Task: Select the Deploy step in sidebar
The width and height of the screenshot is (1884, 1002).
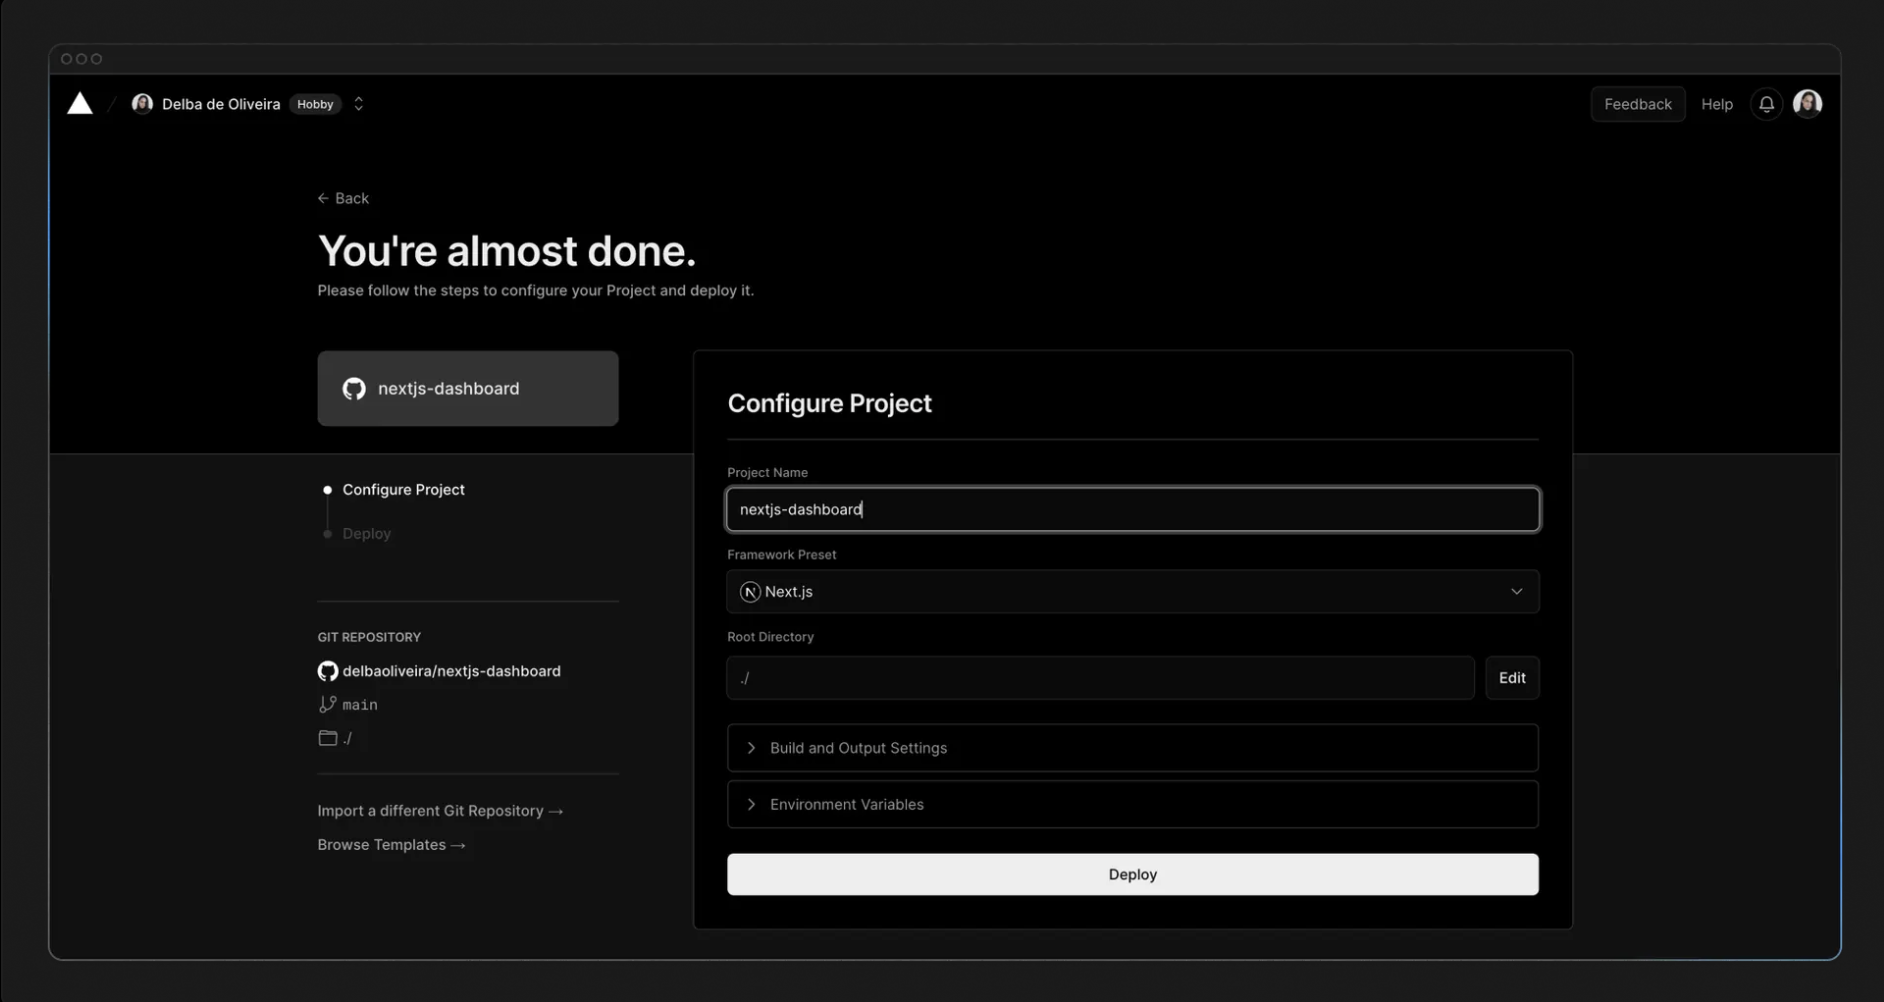Action: click(x=366, y=534)
